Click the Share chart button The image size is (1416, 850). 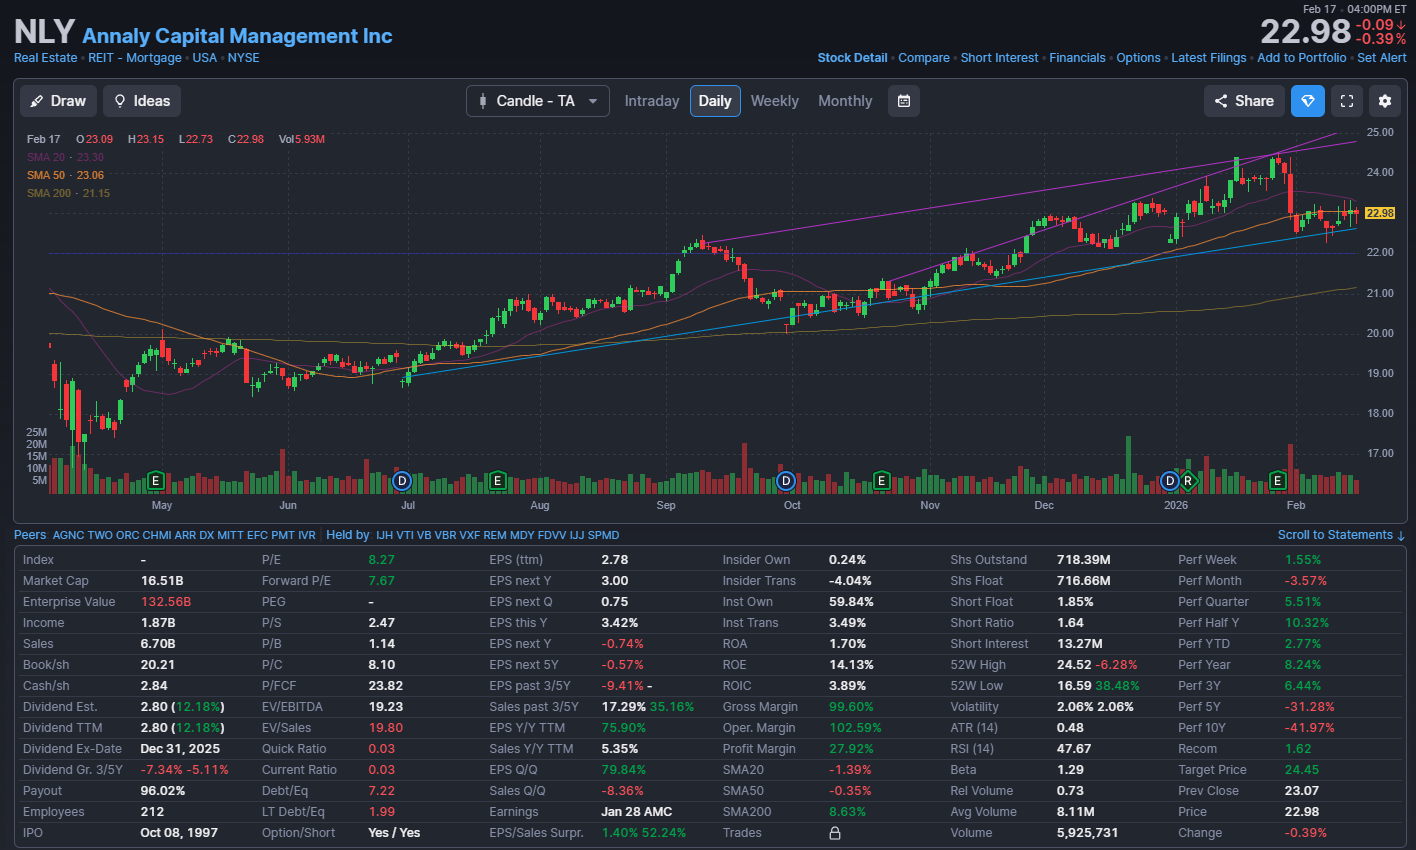click(1244, 101)
